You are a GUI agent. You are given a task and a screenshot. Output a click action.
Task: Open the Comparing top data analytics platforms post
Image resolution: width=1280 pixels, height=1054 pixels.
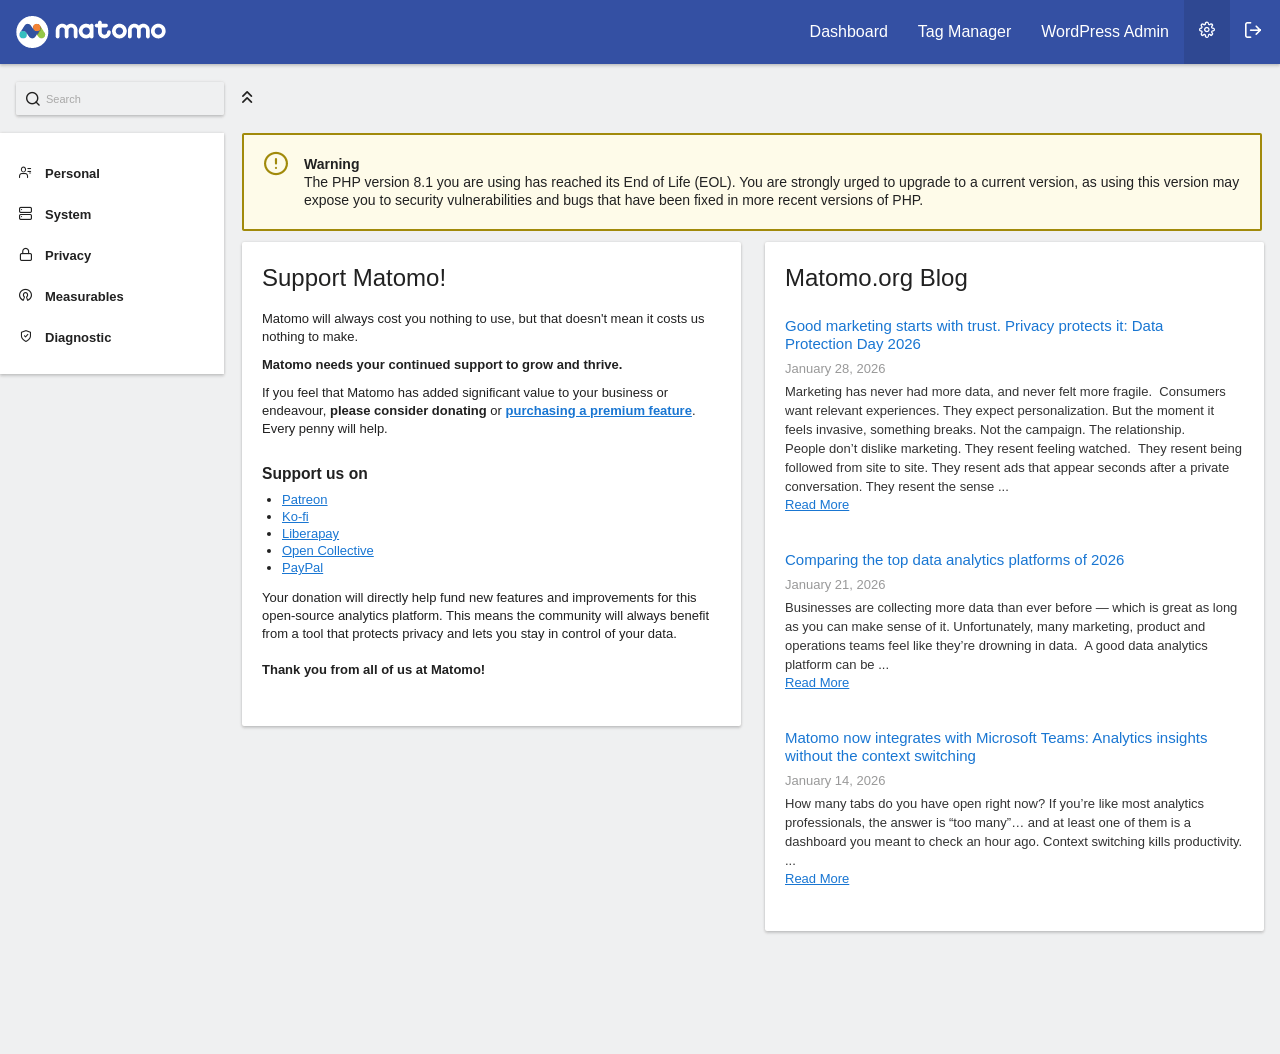[x=954, y=560]
